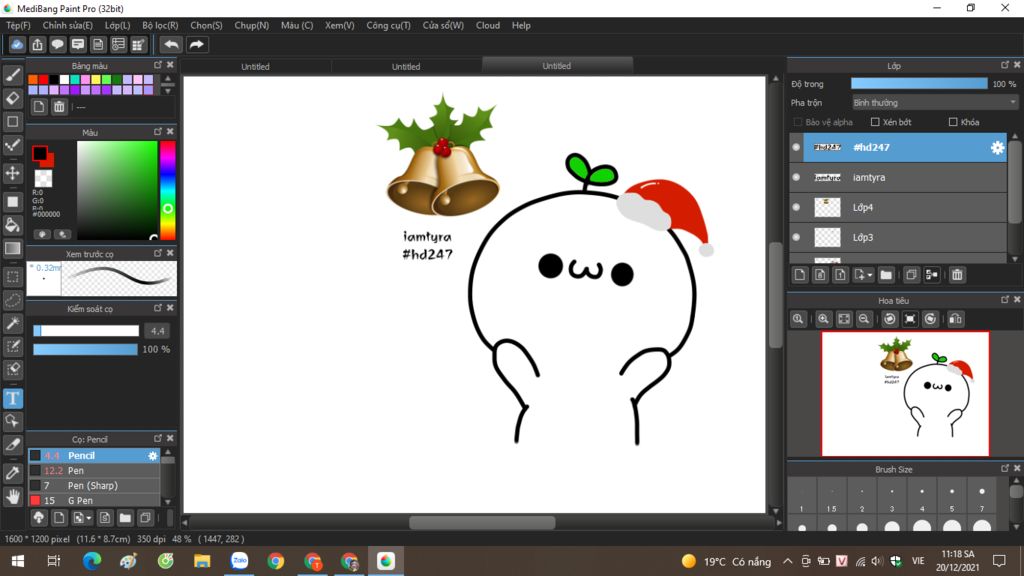This screenshot has width=1024, height=576.
Task: Delete palette color with trash icon
Action: (x=59, y=106)
